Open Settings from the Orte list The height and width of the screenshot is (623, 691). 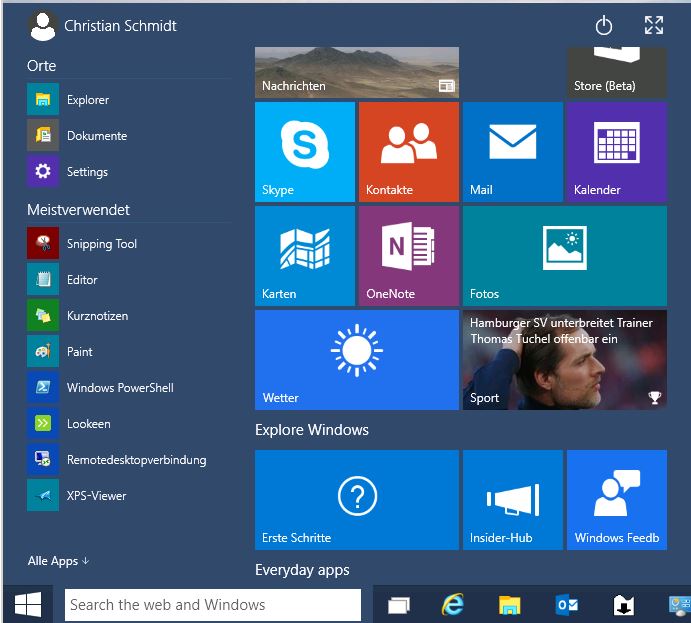pyautogui.click(x=86, y=172)
